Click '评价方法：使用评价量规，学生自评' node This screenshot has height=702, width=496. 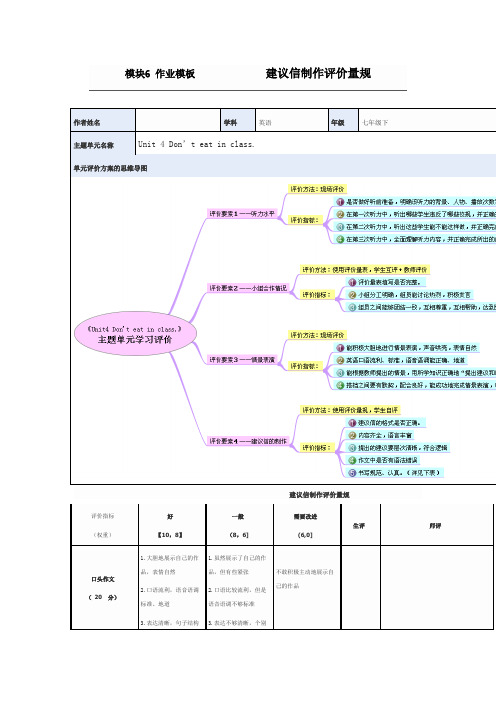coord(350,410)
